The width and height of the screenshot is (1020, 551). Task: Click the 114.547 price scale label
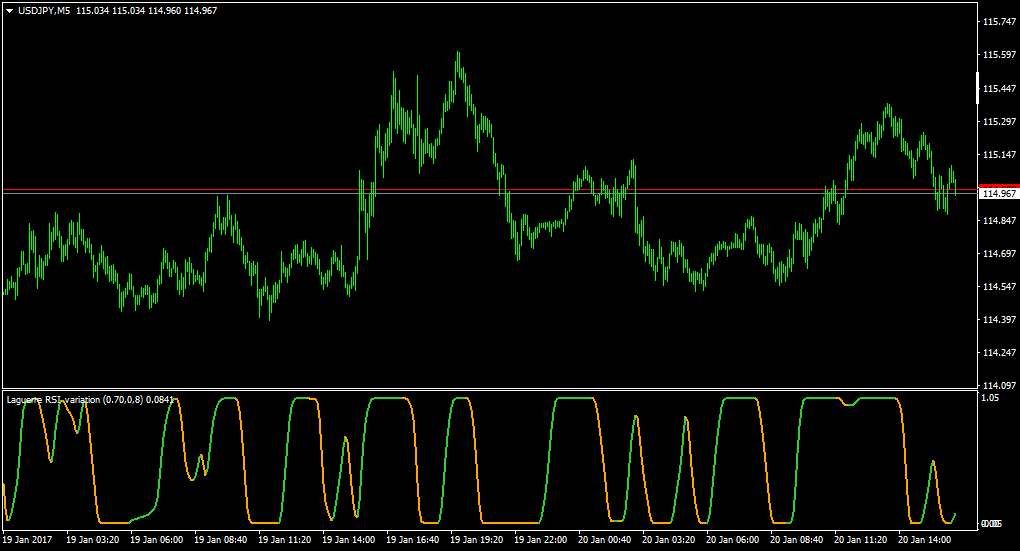[x=999, y=286]
